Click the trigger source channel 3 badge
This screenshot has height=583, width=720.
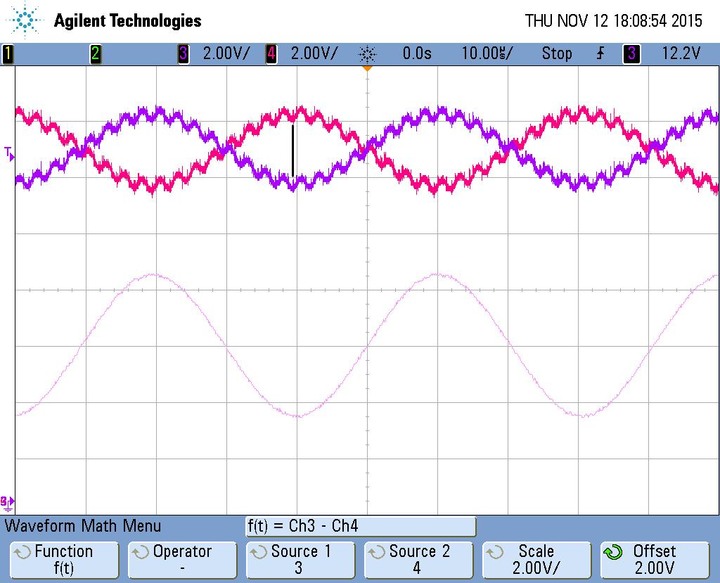631,54
